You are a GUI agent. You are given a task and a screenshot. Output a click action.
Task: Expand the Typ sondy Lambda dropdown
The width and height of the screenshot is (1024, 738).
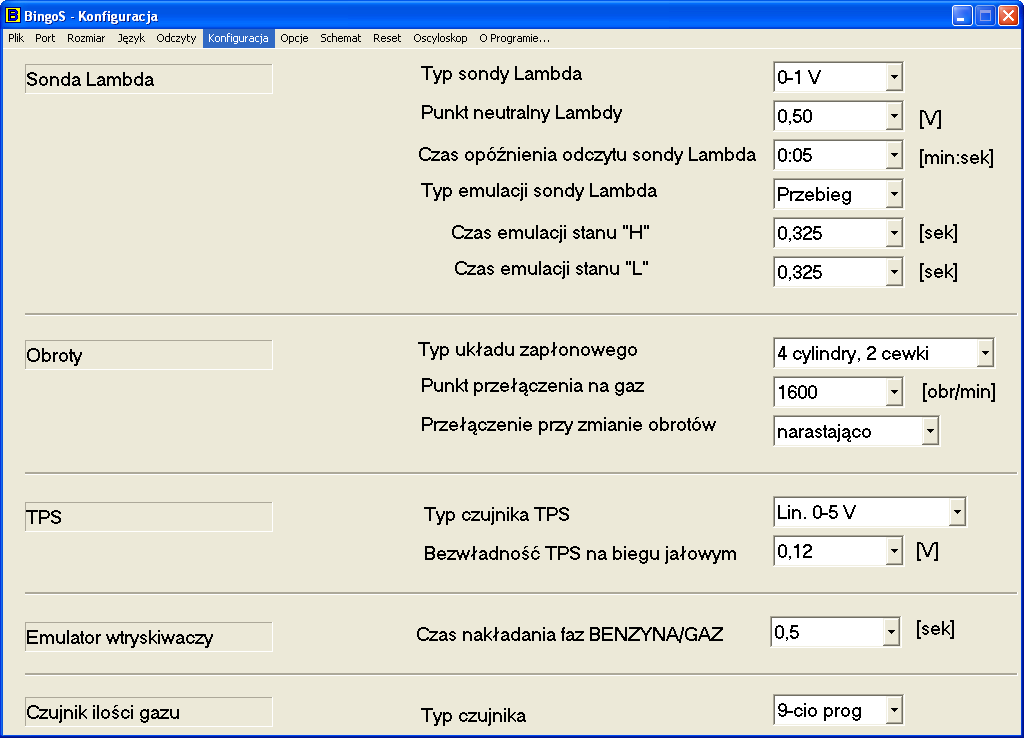coord(894,78)
